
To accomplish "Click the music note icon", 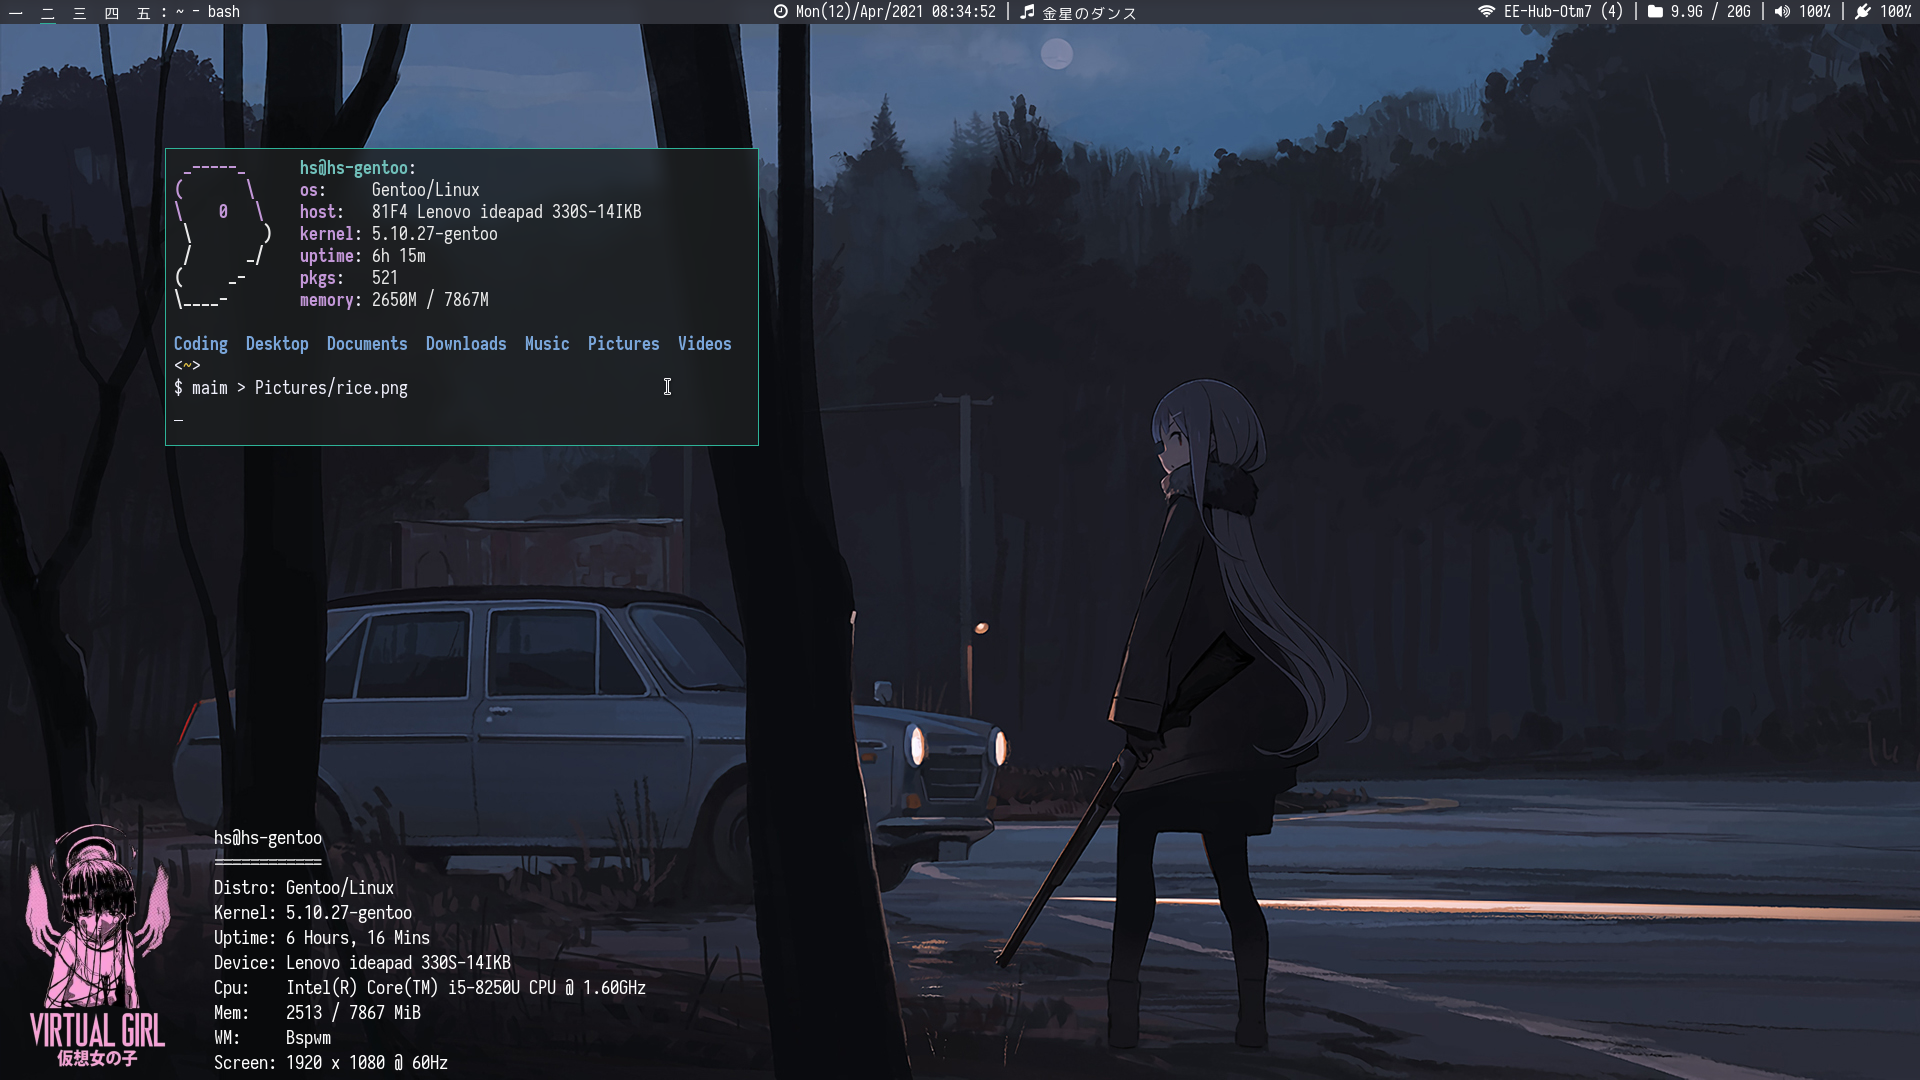I will coord(1027,12).
